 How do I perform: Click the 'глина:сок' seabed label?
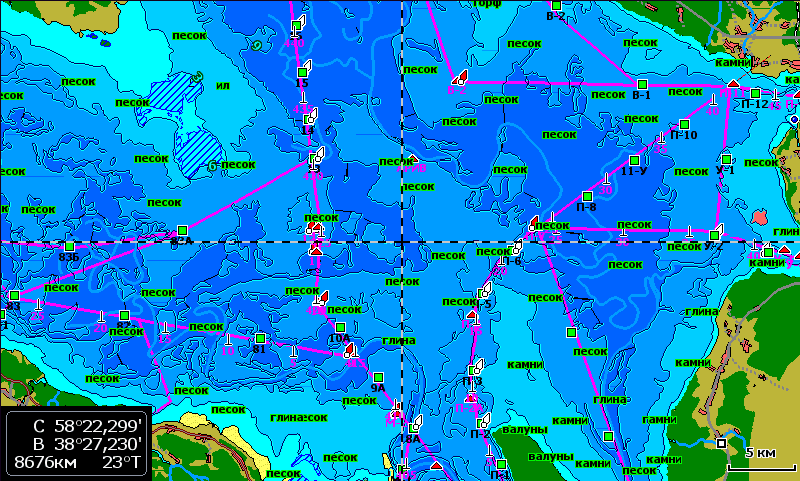[x=298, y=417]
